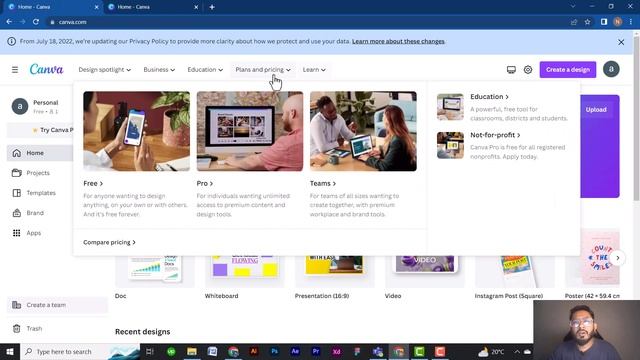Open the settings gear icon

point(528,70)
